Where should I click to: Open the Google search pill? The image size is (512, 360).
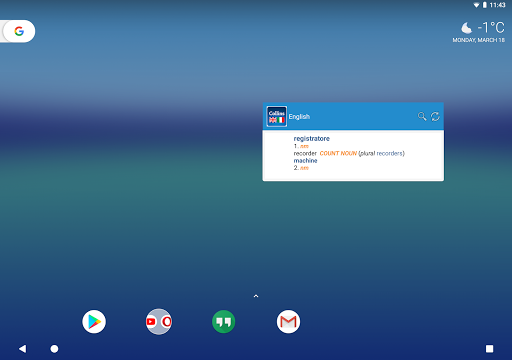pos(18,31)
